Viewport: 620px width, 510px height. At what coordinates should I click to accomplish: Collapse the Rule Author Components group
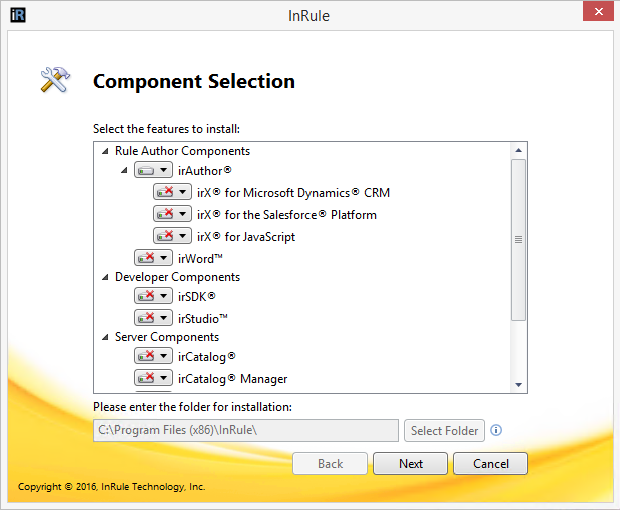pos(105,151)
